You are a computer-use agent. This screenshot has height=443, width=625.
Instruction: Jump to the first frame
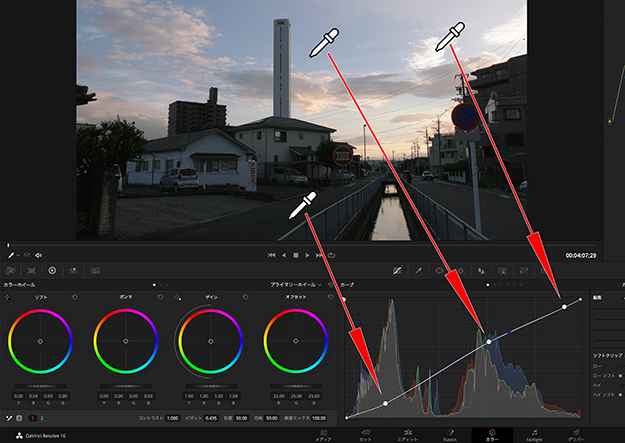[271, 255]
